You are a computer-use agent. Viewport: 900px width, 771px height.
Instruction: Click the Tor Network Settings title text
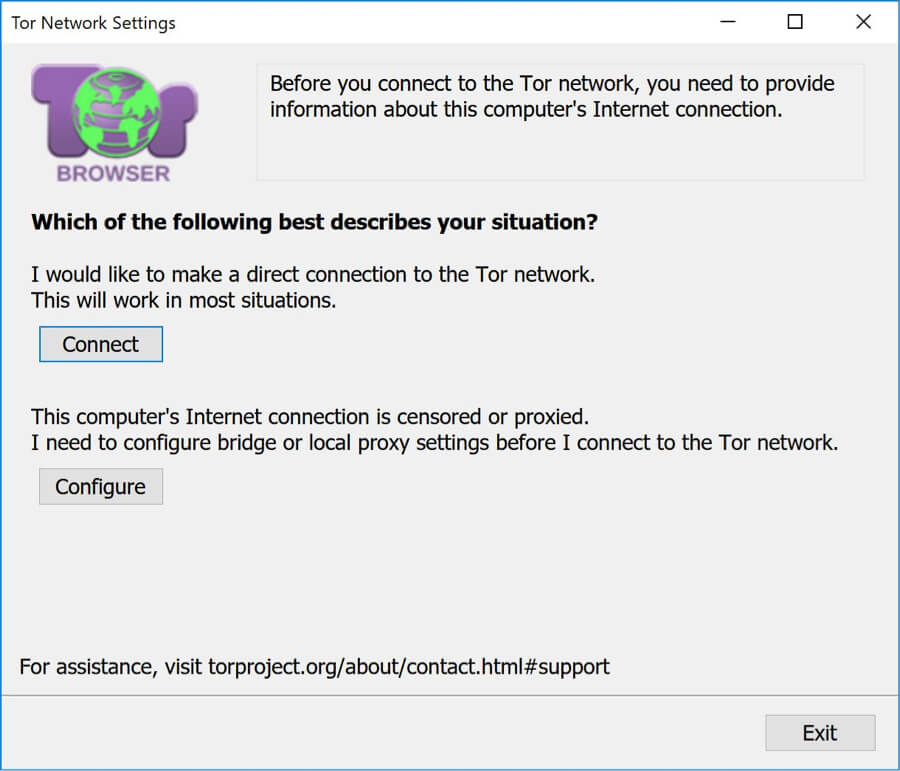(x=94, y=23)
